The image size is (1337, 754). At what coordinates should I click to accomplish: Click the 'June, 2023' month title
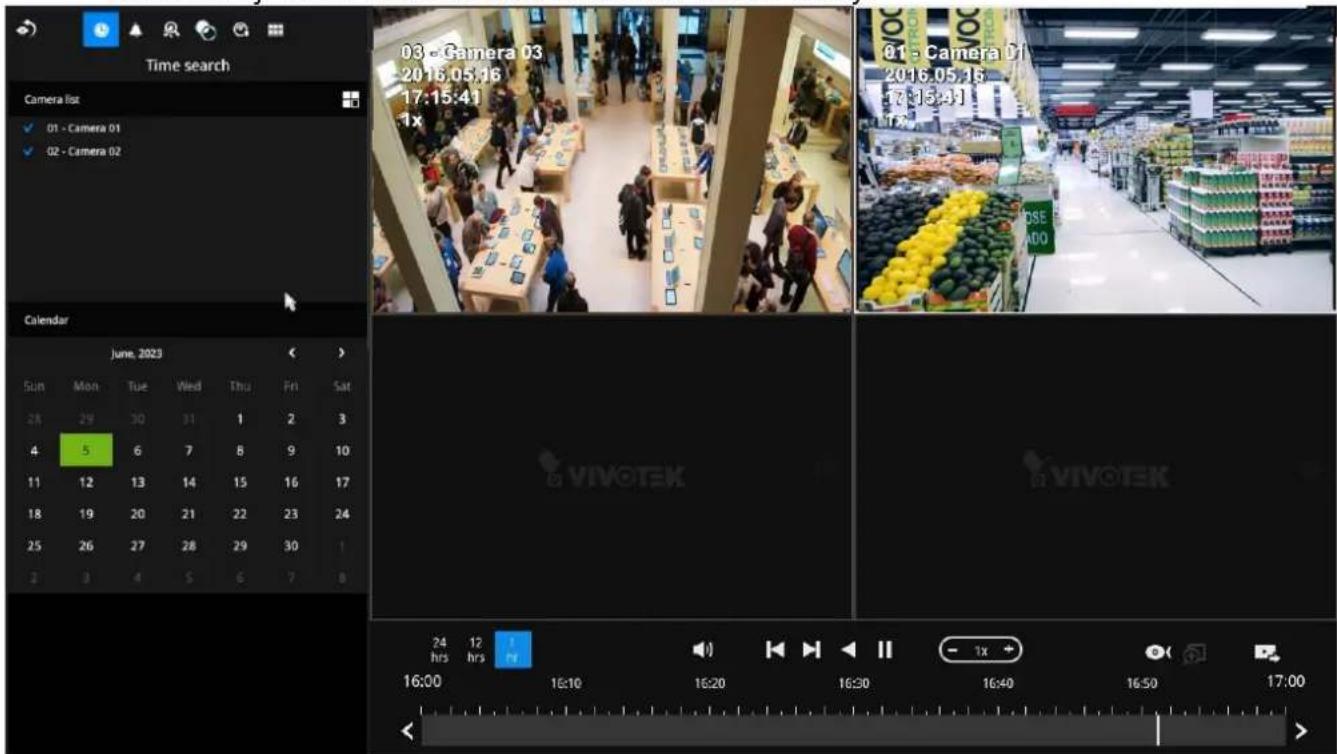click(x=137, y=353)
